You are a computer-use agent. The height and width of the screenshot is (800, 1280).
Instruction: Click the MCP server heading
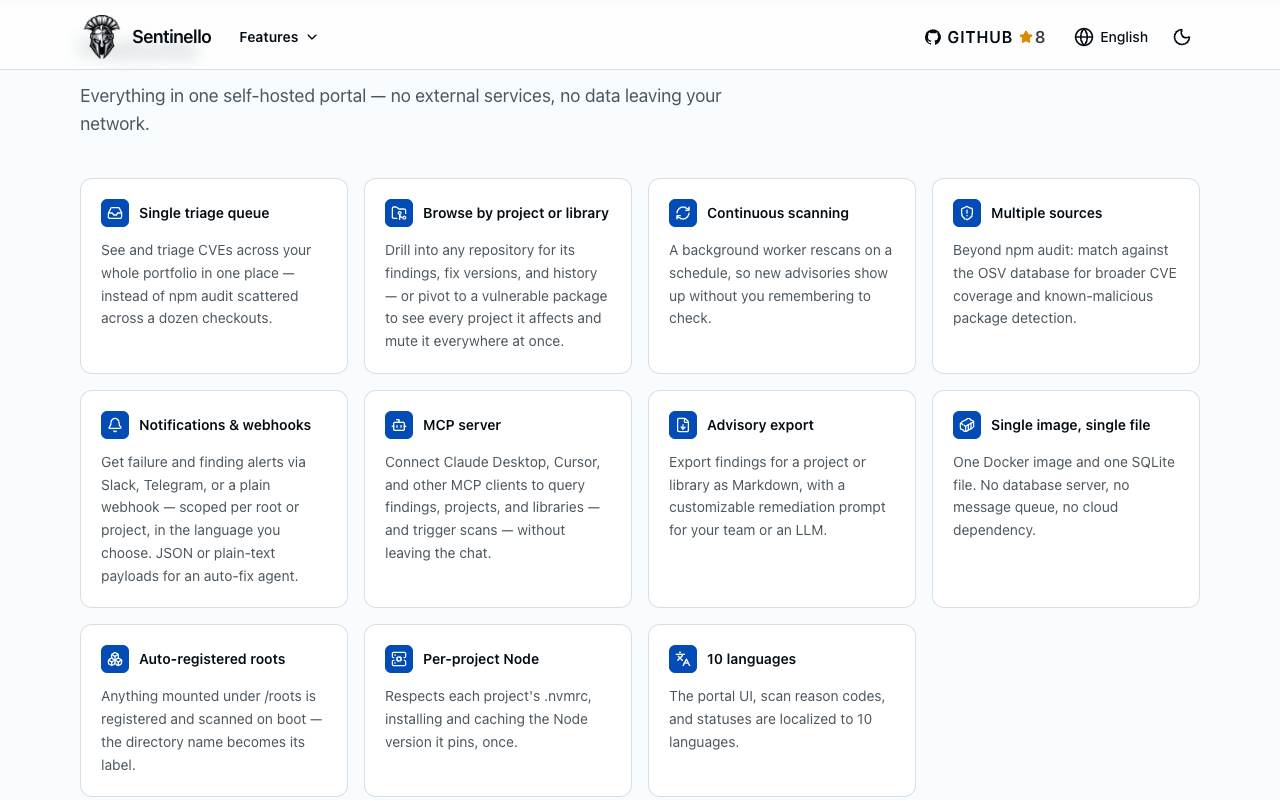(x=462, y=425)
